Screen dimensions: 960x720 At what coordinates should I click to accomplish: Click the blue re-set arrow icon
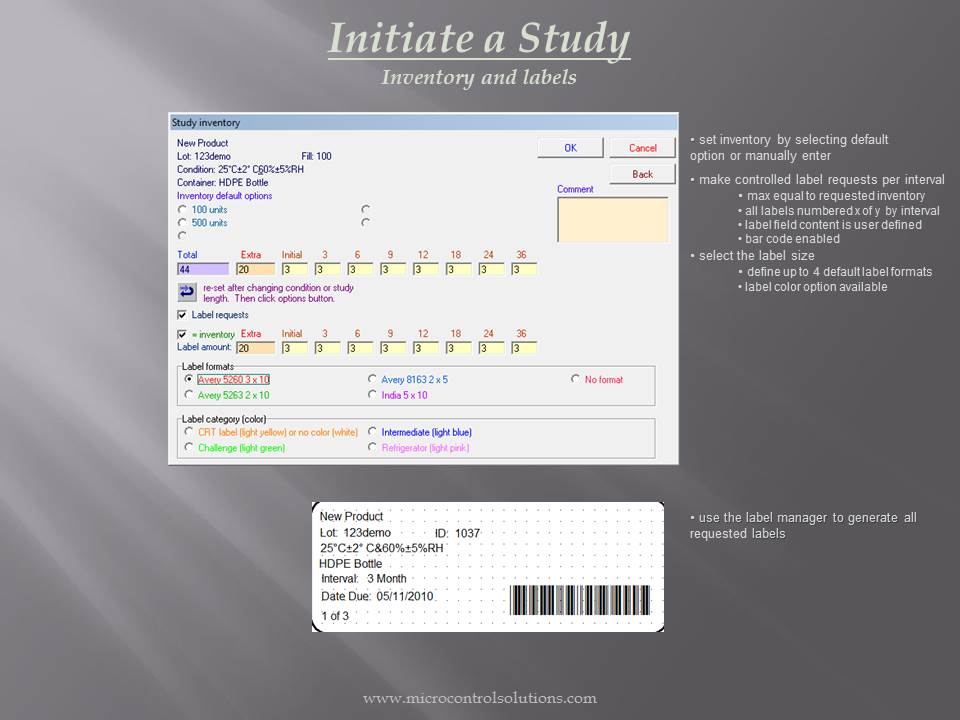click(x=185, y=292)
